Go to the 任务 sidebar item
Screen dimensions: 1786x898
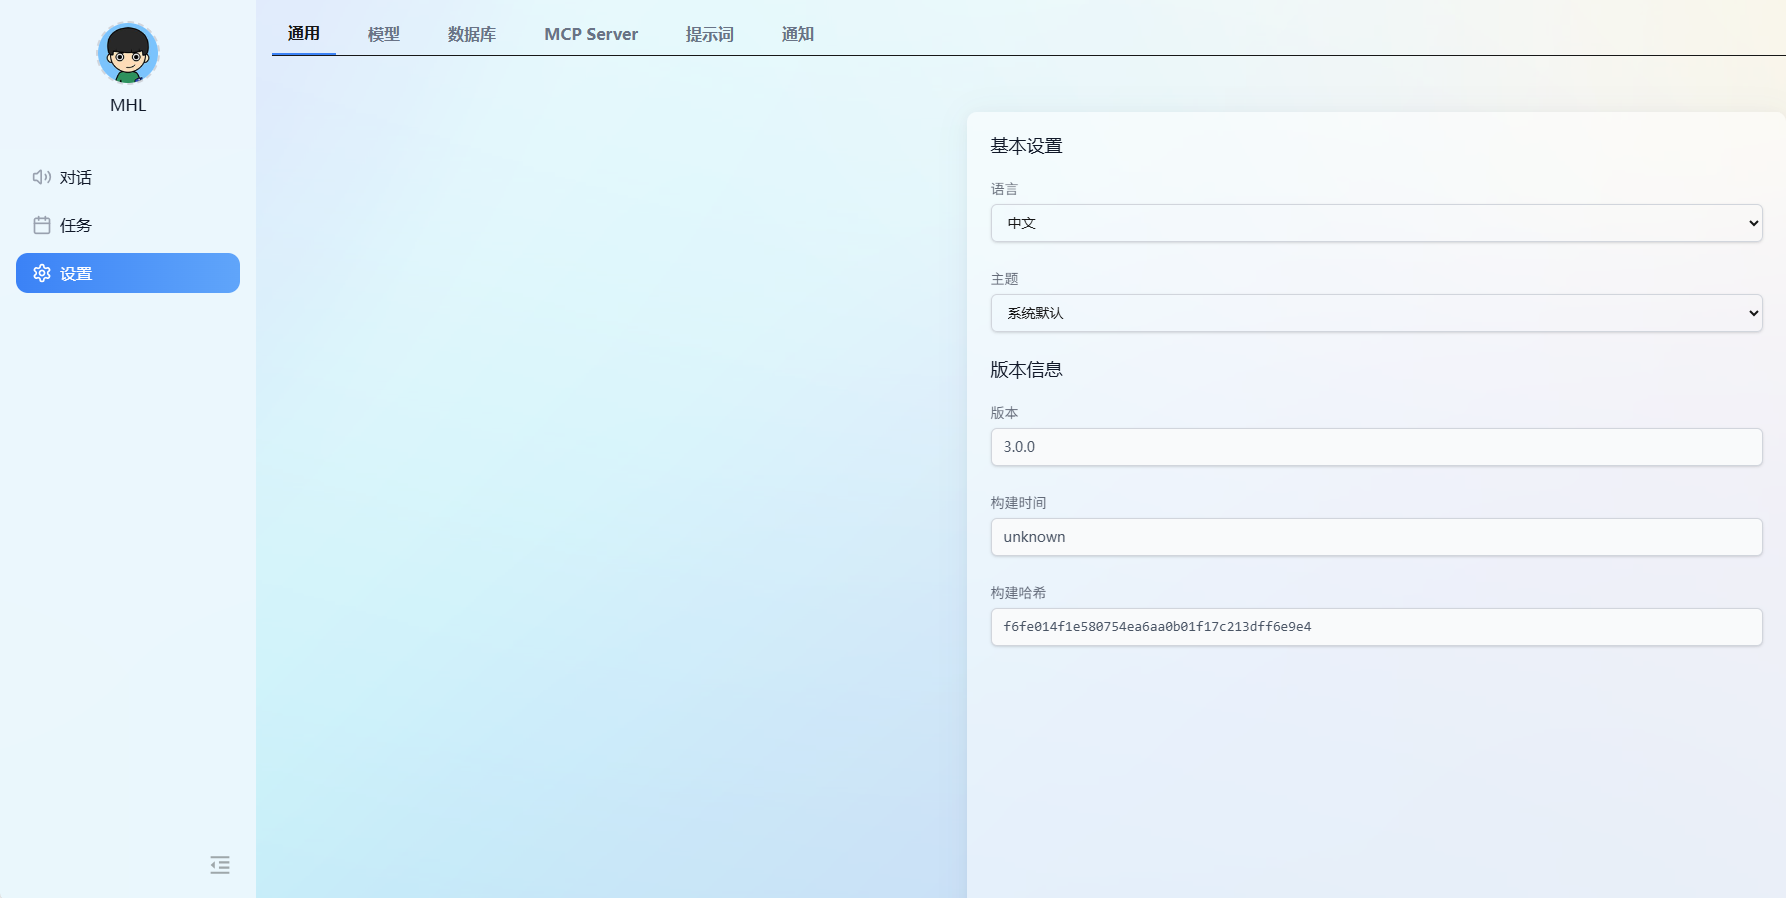click(76, 225)
